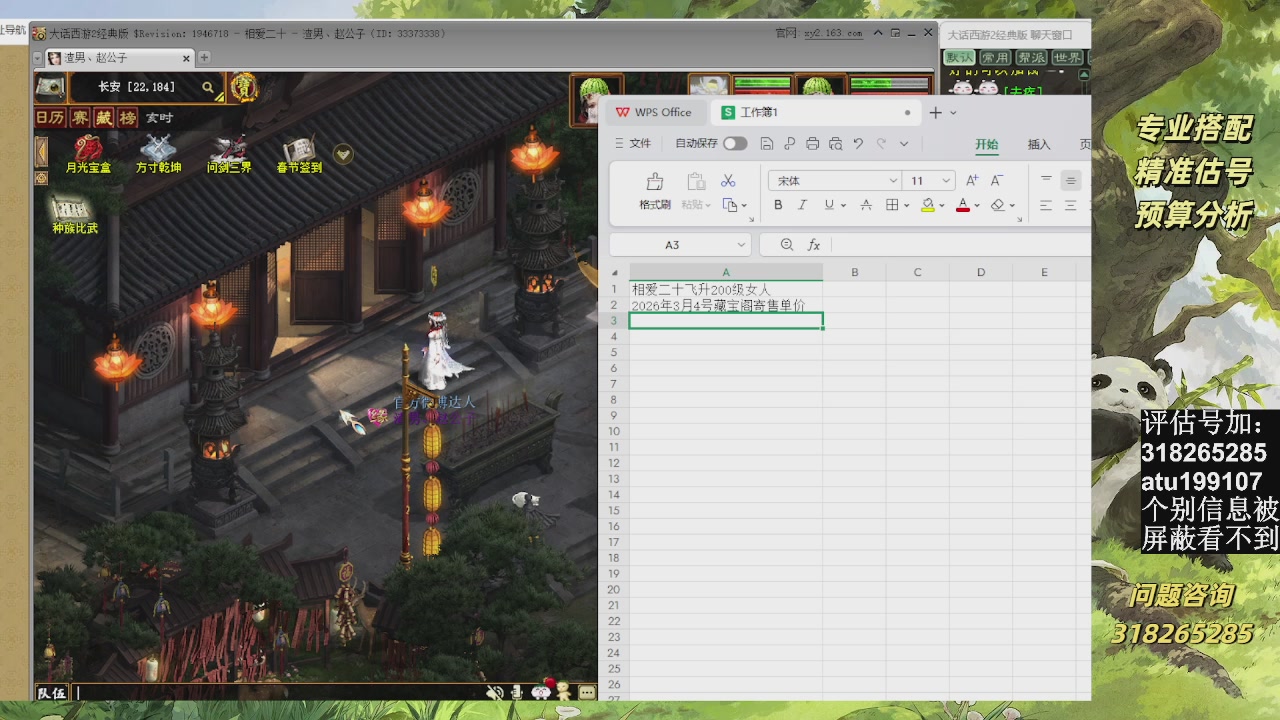Click the print icon in quick access bar
The image size is (1280, 720).
[812, 143]
